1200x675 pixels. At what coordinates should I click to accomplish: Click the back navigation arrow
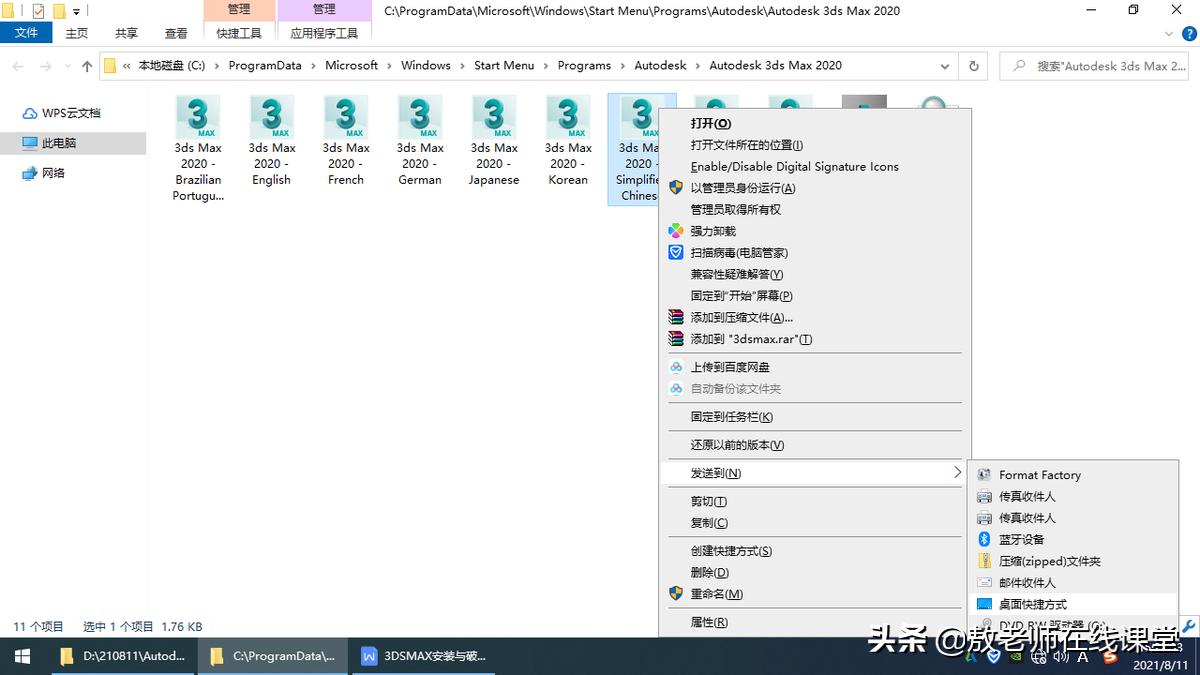17,65
